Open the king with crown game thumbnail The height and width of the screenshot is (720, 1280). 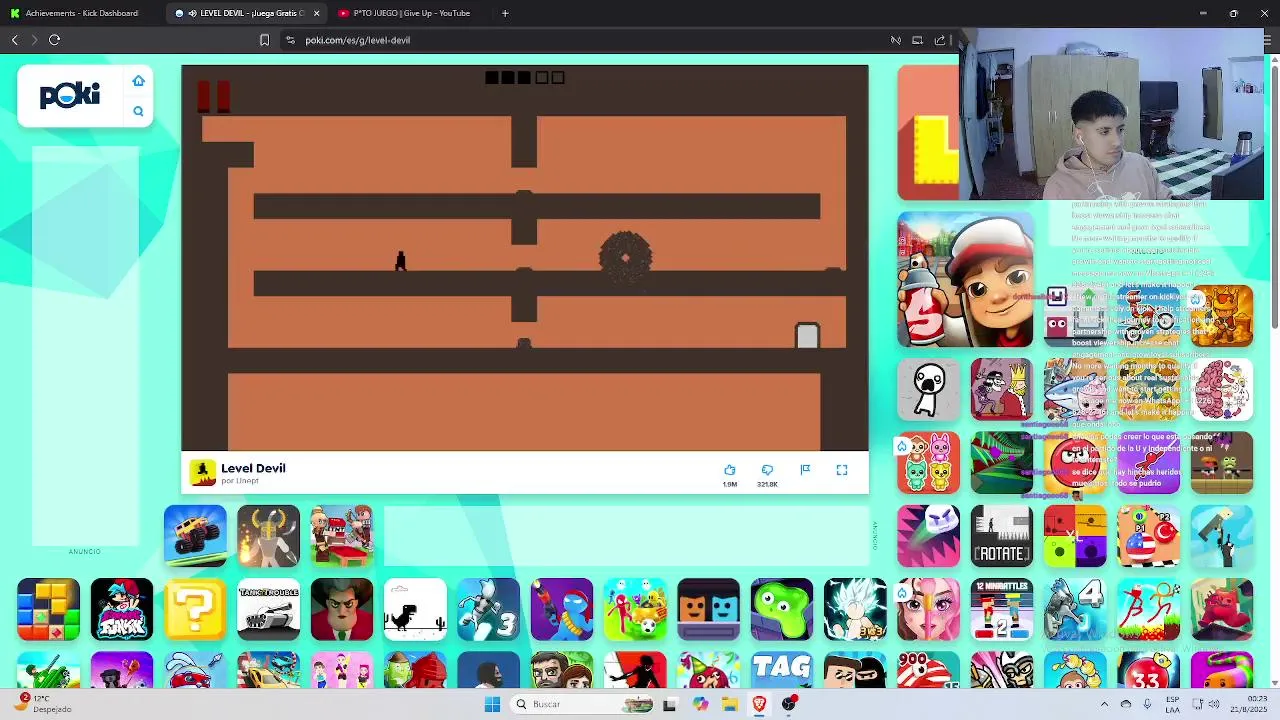tap(1001, 389)
